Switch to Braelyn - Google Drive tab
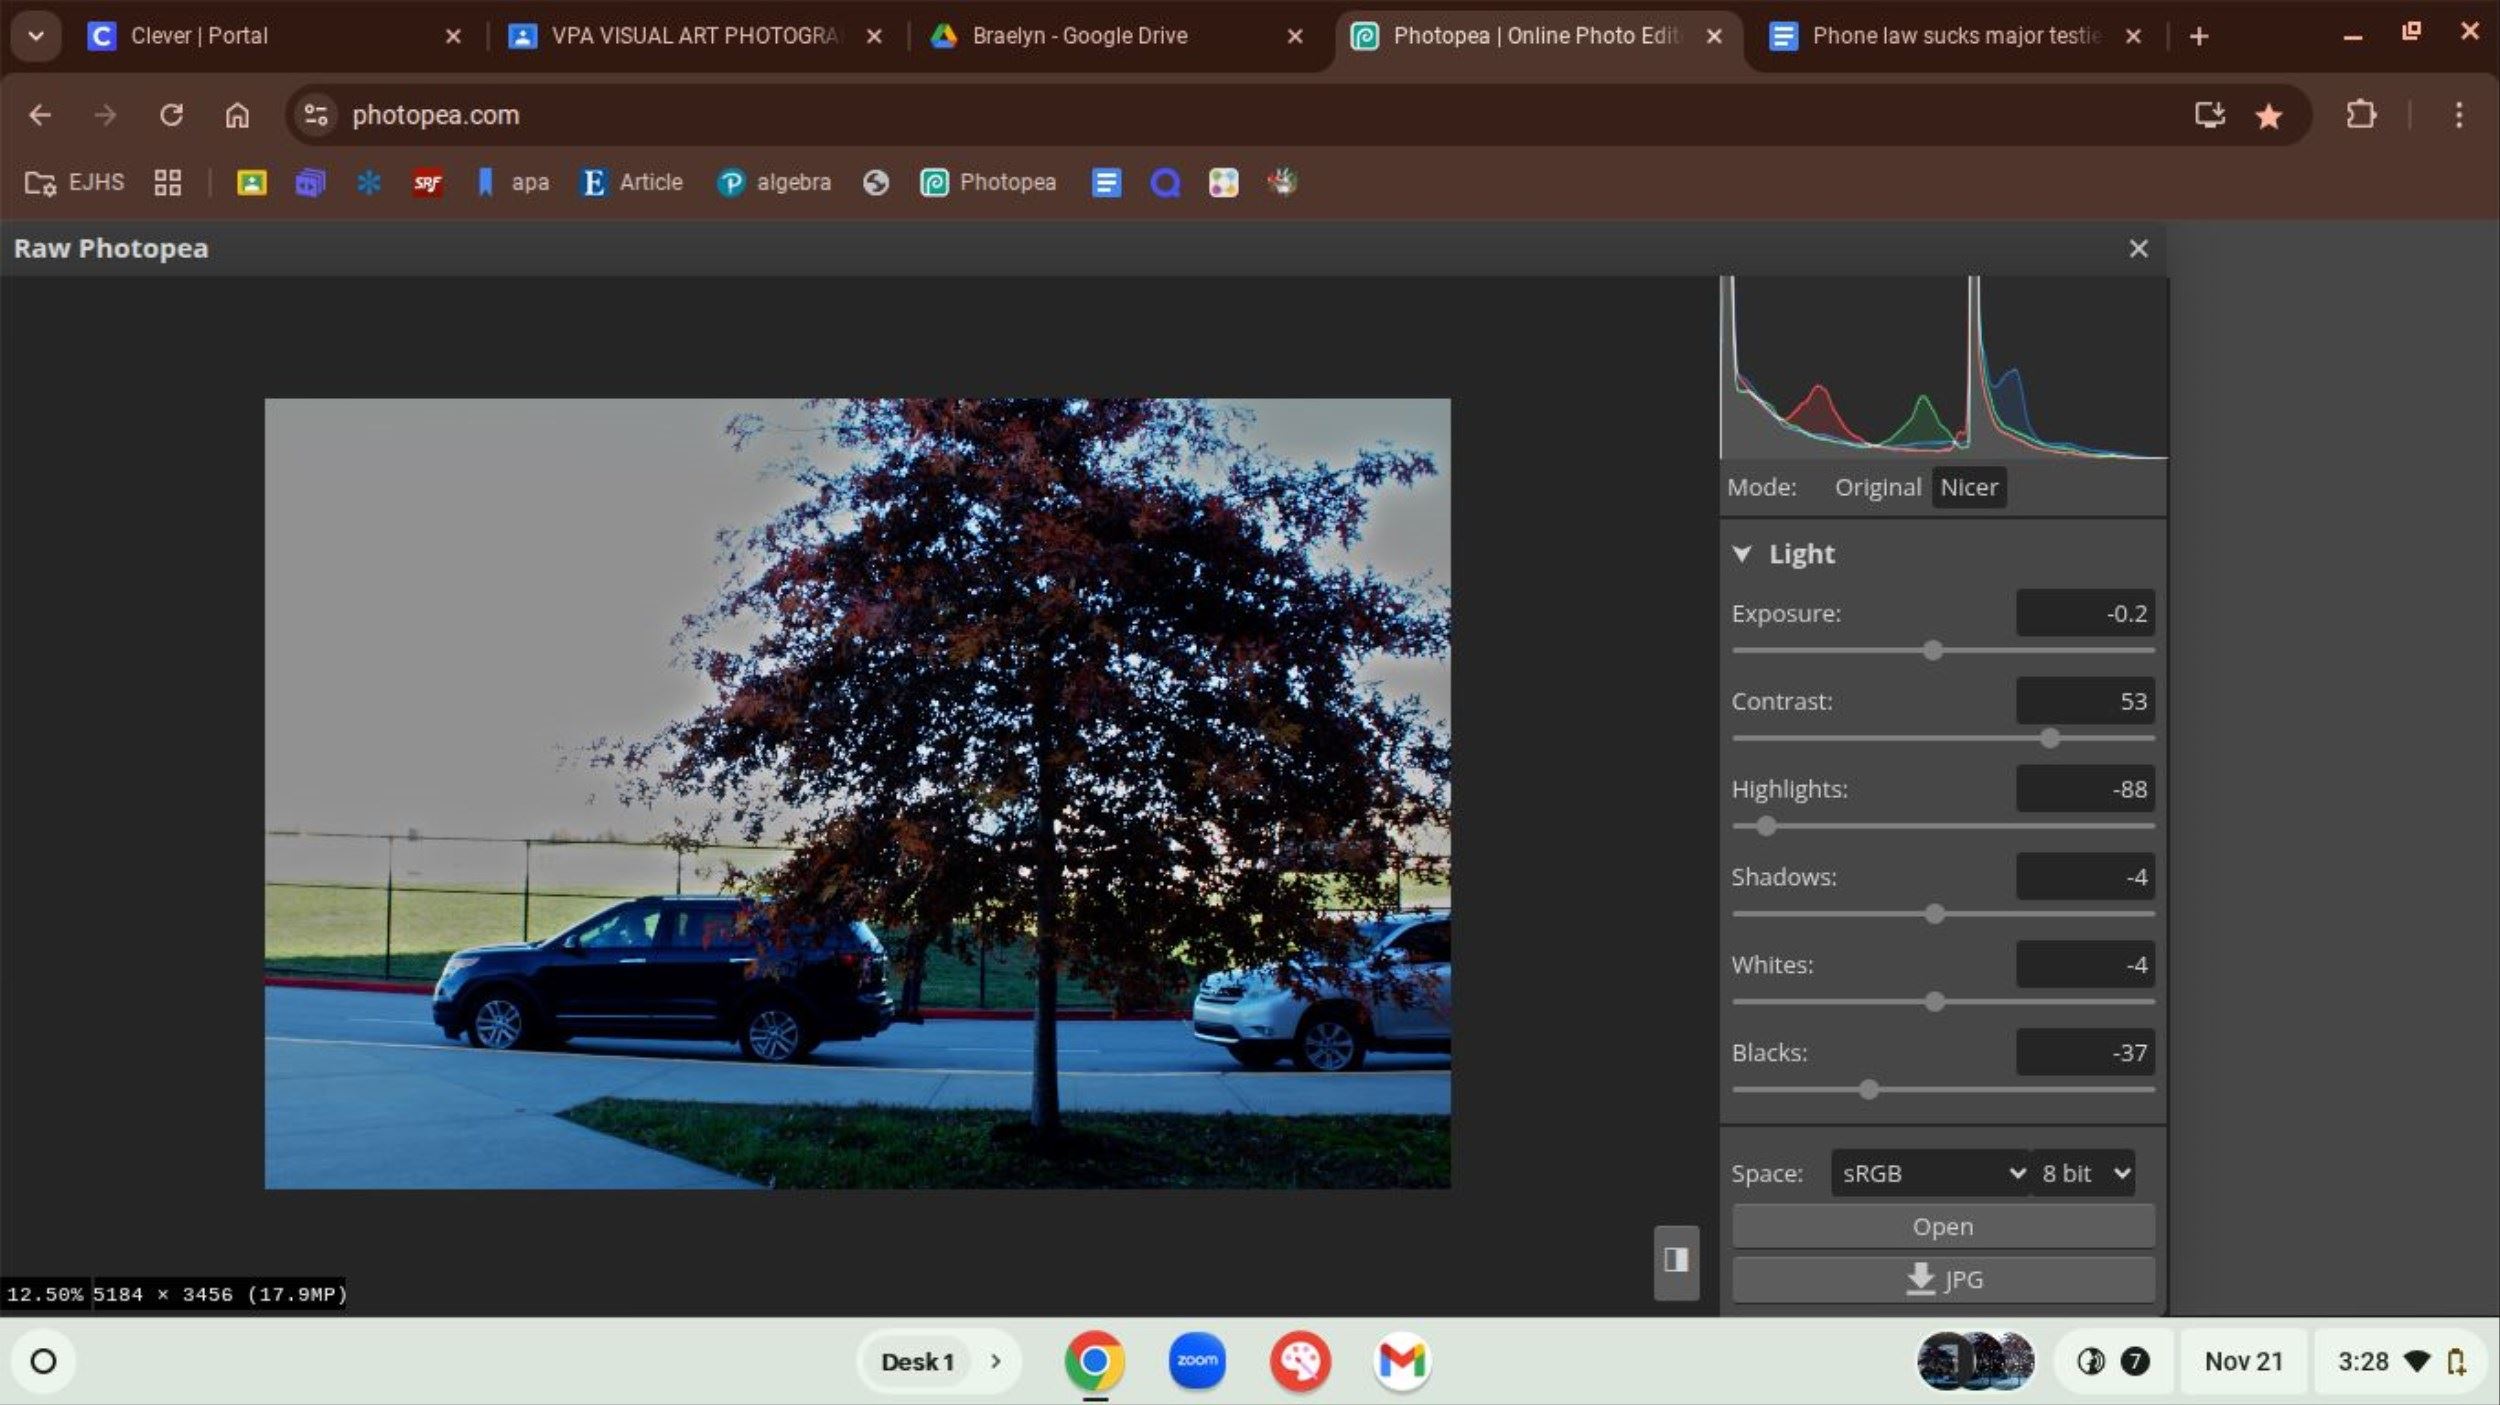Screen dimensions: 2500x1405 click(1080, 36)
